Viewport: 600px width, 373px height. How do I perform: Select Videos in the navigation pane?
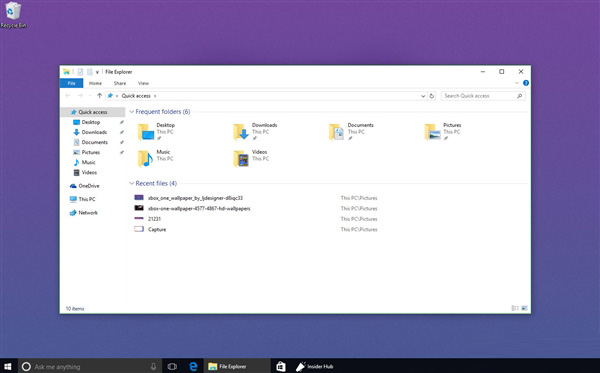pyautogui.click(x=89, y=173)
